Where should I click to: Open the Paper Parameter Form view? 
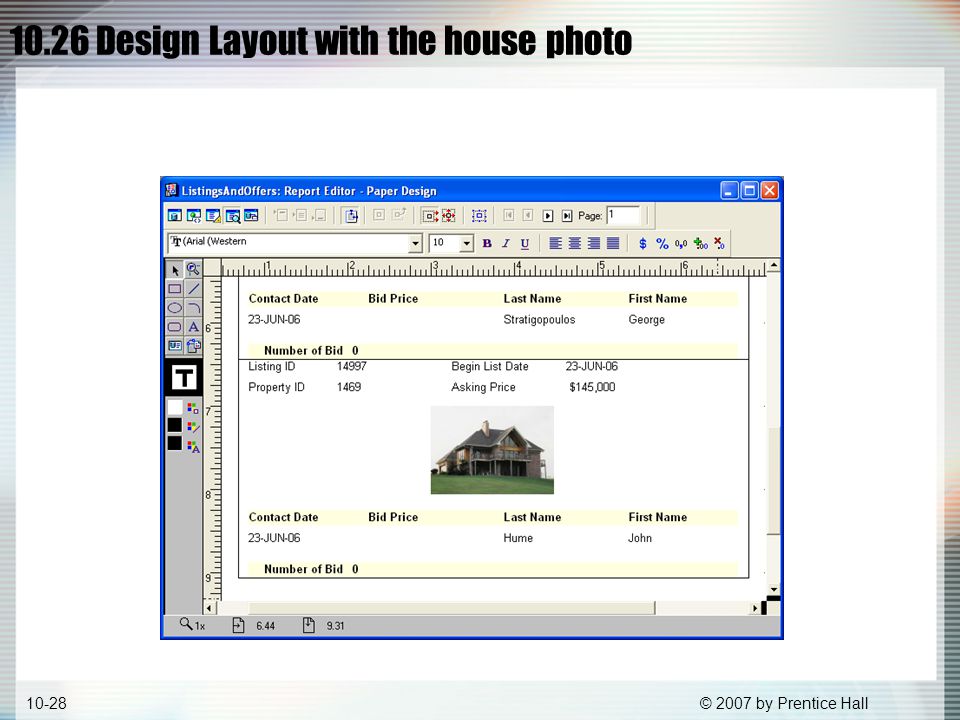pyautogui.click(x=251, y=216)
